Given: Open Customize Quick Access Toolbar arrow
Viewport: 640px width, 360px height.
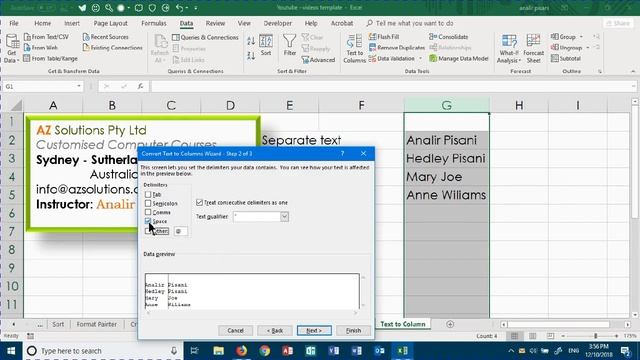Looking at the screenshot, I should pyautogui.click(x=196, y=8).
